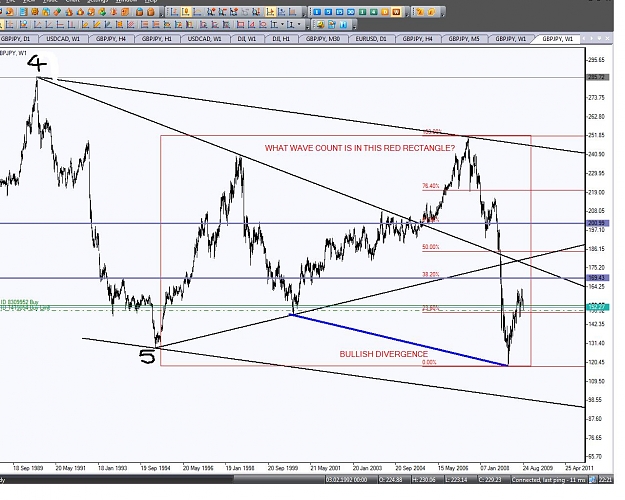Expand overflow arrow of the drawing objects toolbar
The image size is (625, 500).
coord(308,27)
